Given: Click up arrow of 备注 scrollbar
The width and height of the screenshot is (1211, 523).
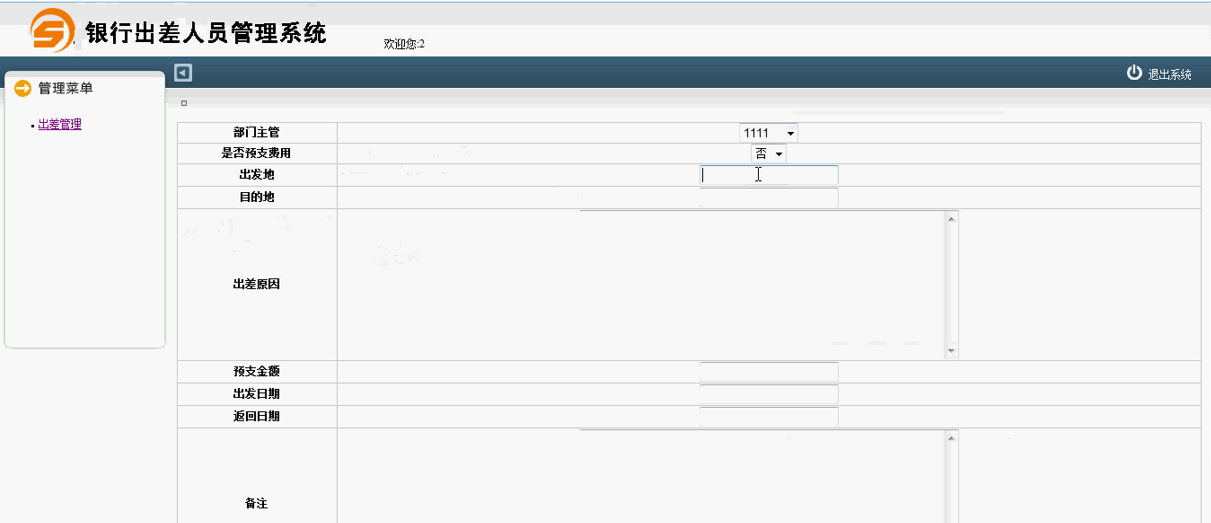Looking at the screenshot, I should (952, 438).
